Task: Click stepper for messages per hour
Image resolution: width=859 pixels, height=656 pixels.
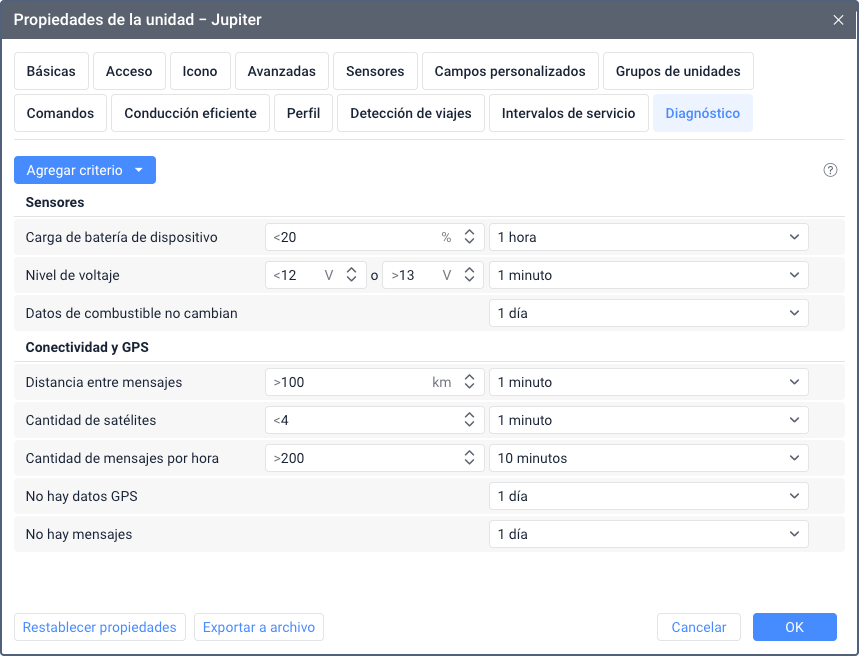Action: point(469,458)
